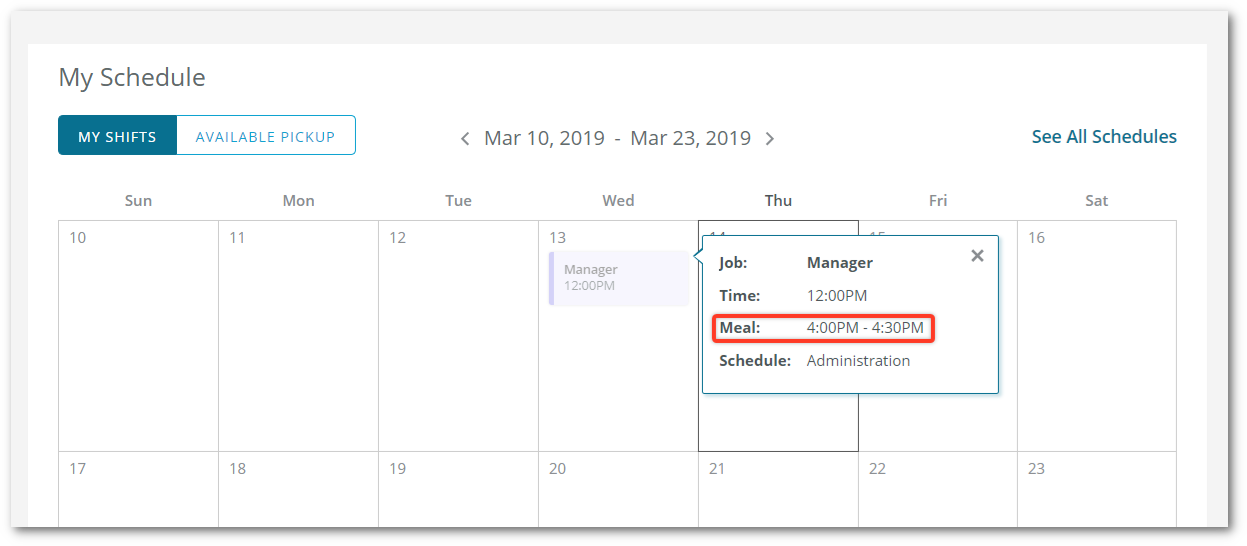
Task: Close the shift details popup
Action: coord(977,256)
